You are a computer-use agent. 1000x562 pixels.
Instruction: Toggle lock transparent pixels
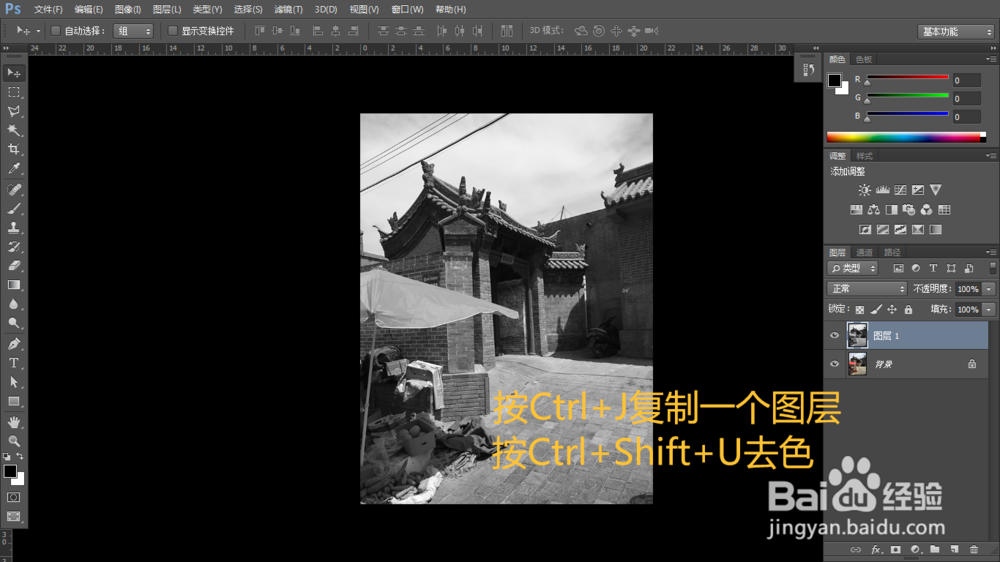860,309
